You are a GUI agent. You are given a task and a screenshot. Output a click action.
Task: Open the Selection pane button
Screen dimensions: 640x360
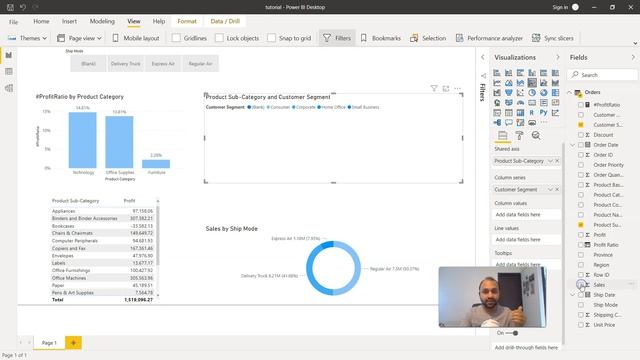pyautogui.click(x=428, y=38)
